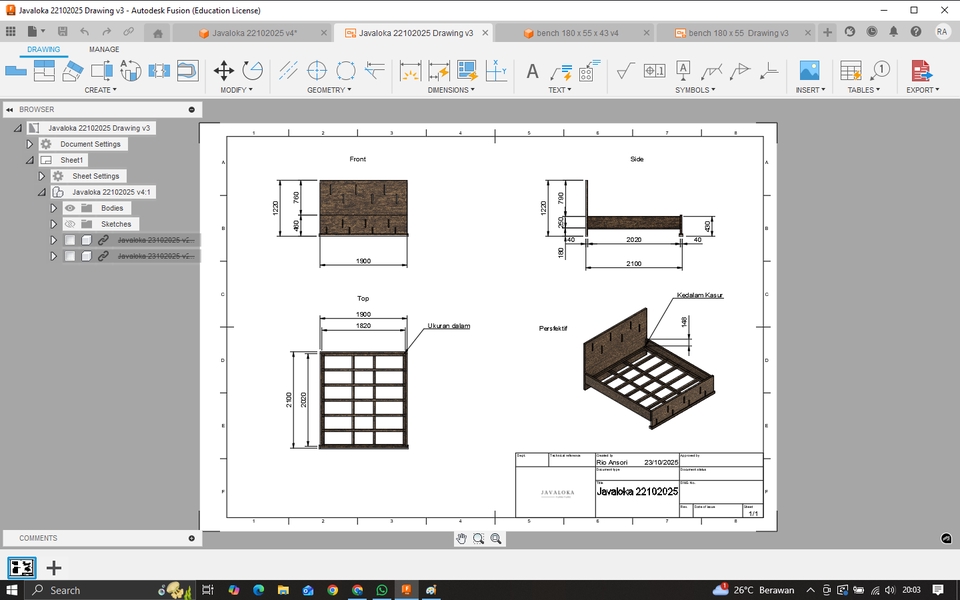Select the Table tool
Image resolution: width=960 pixels, height=600 pixels.
[850, 71]
